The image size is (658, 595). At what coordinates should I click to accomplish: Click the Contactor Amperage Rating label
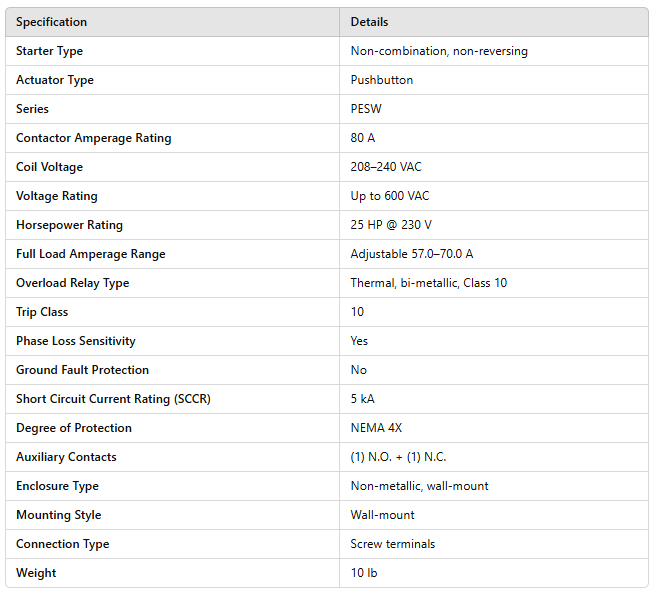click(93, 138)
